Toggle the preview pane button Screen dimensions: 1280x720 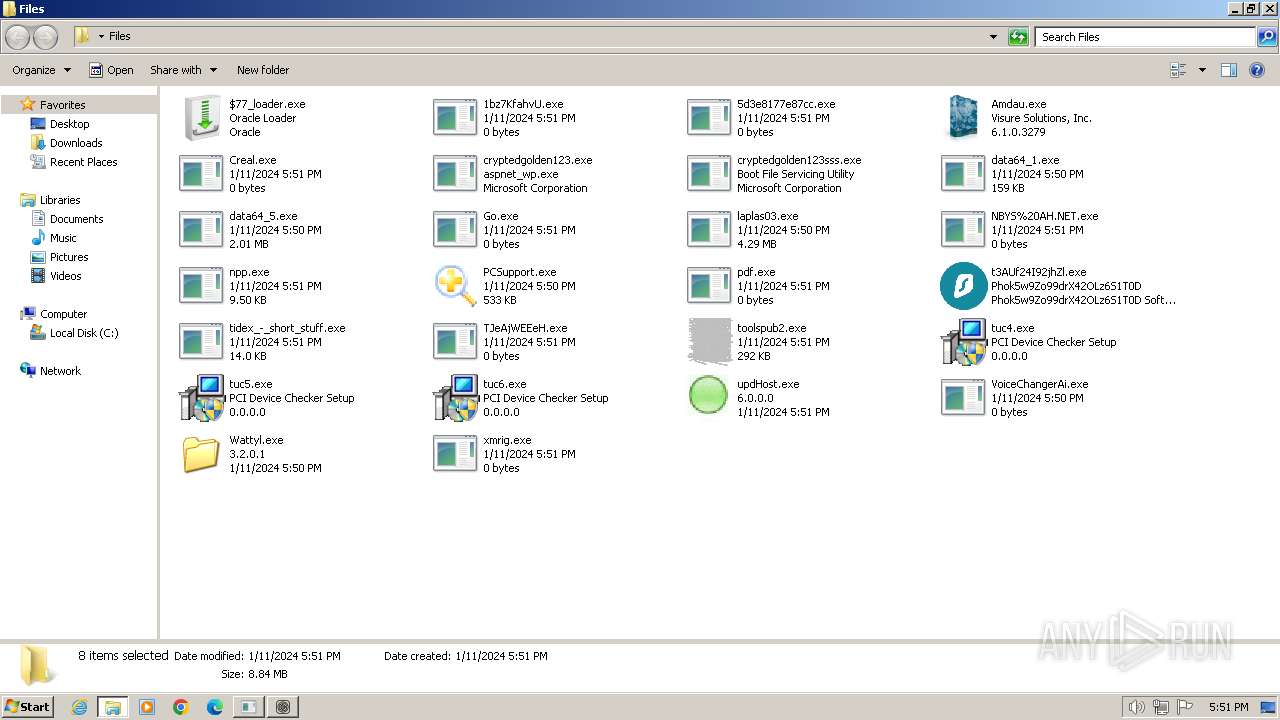coord(1229,70)
